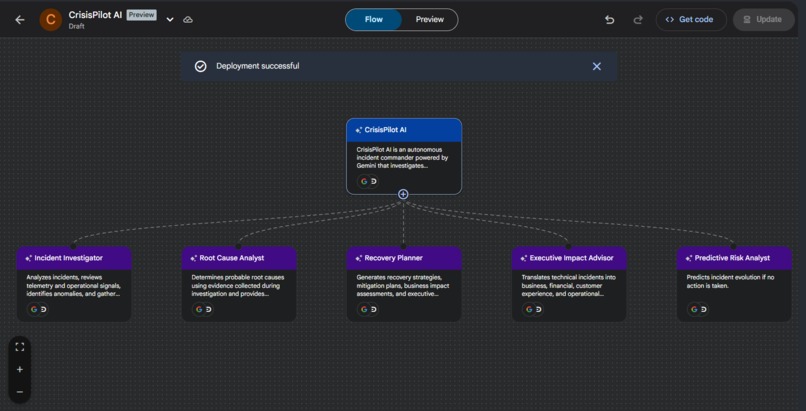The height and width of the screenshot is (411, 806).
Task: Click description 'CrisisPilot AI is an autonomous incident commander'
Action: click(402, 157)
